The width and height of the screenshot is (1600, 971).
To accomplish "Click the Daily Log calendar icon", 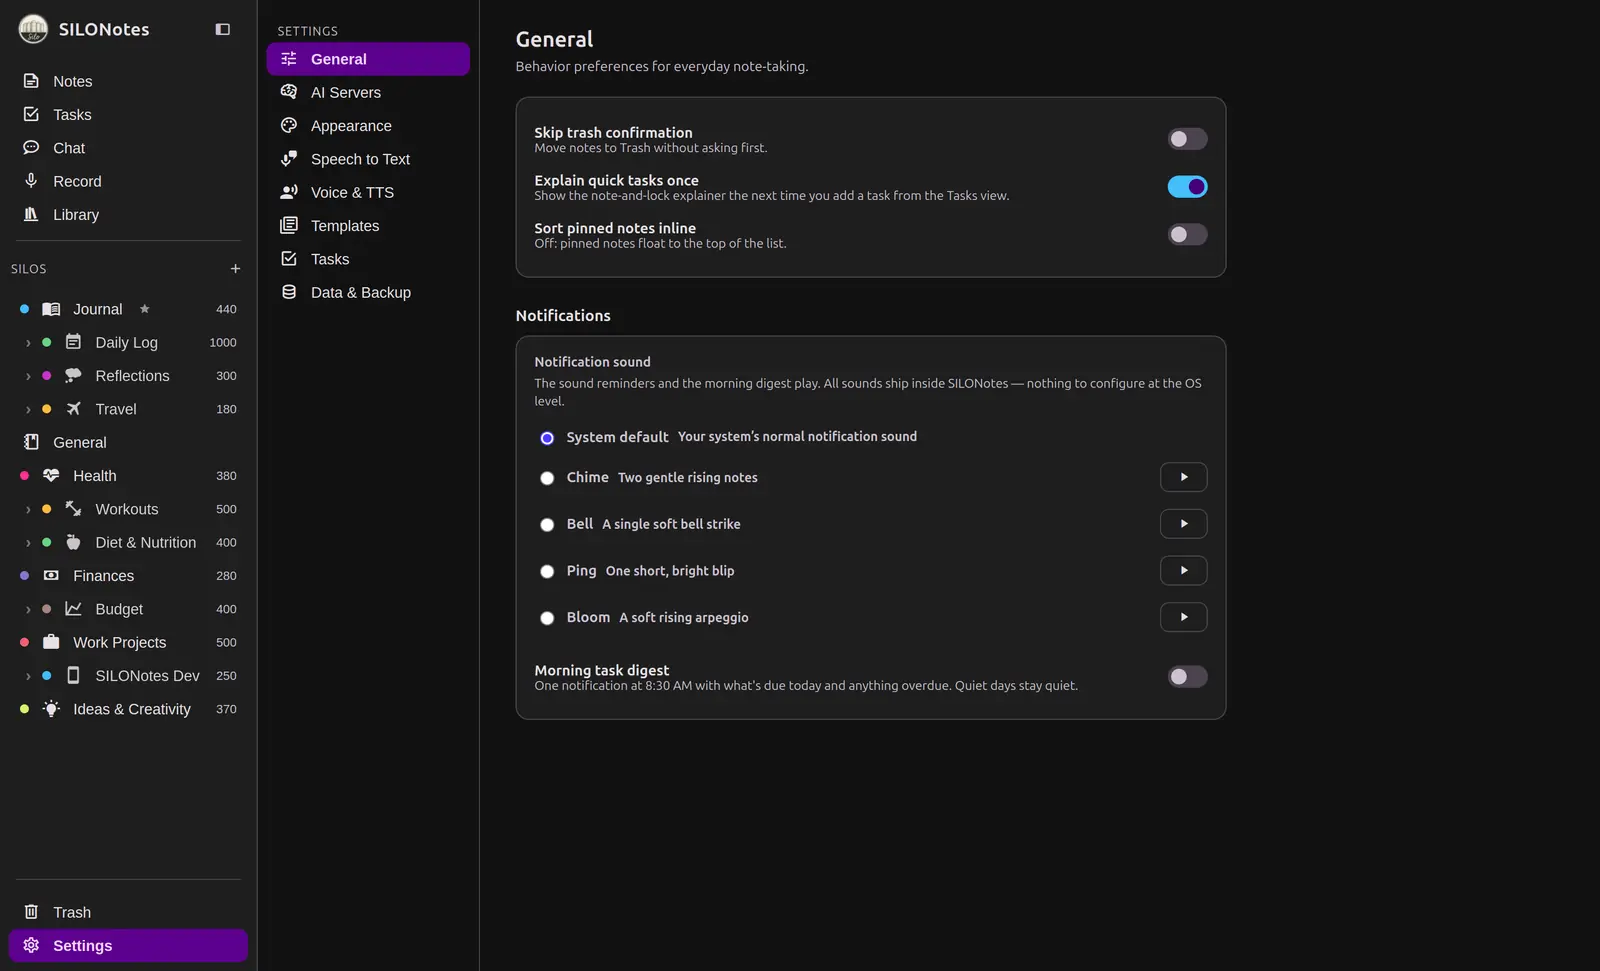I will point(73,342).
